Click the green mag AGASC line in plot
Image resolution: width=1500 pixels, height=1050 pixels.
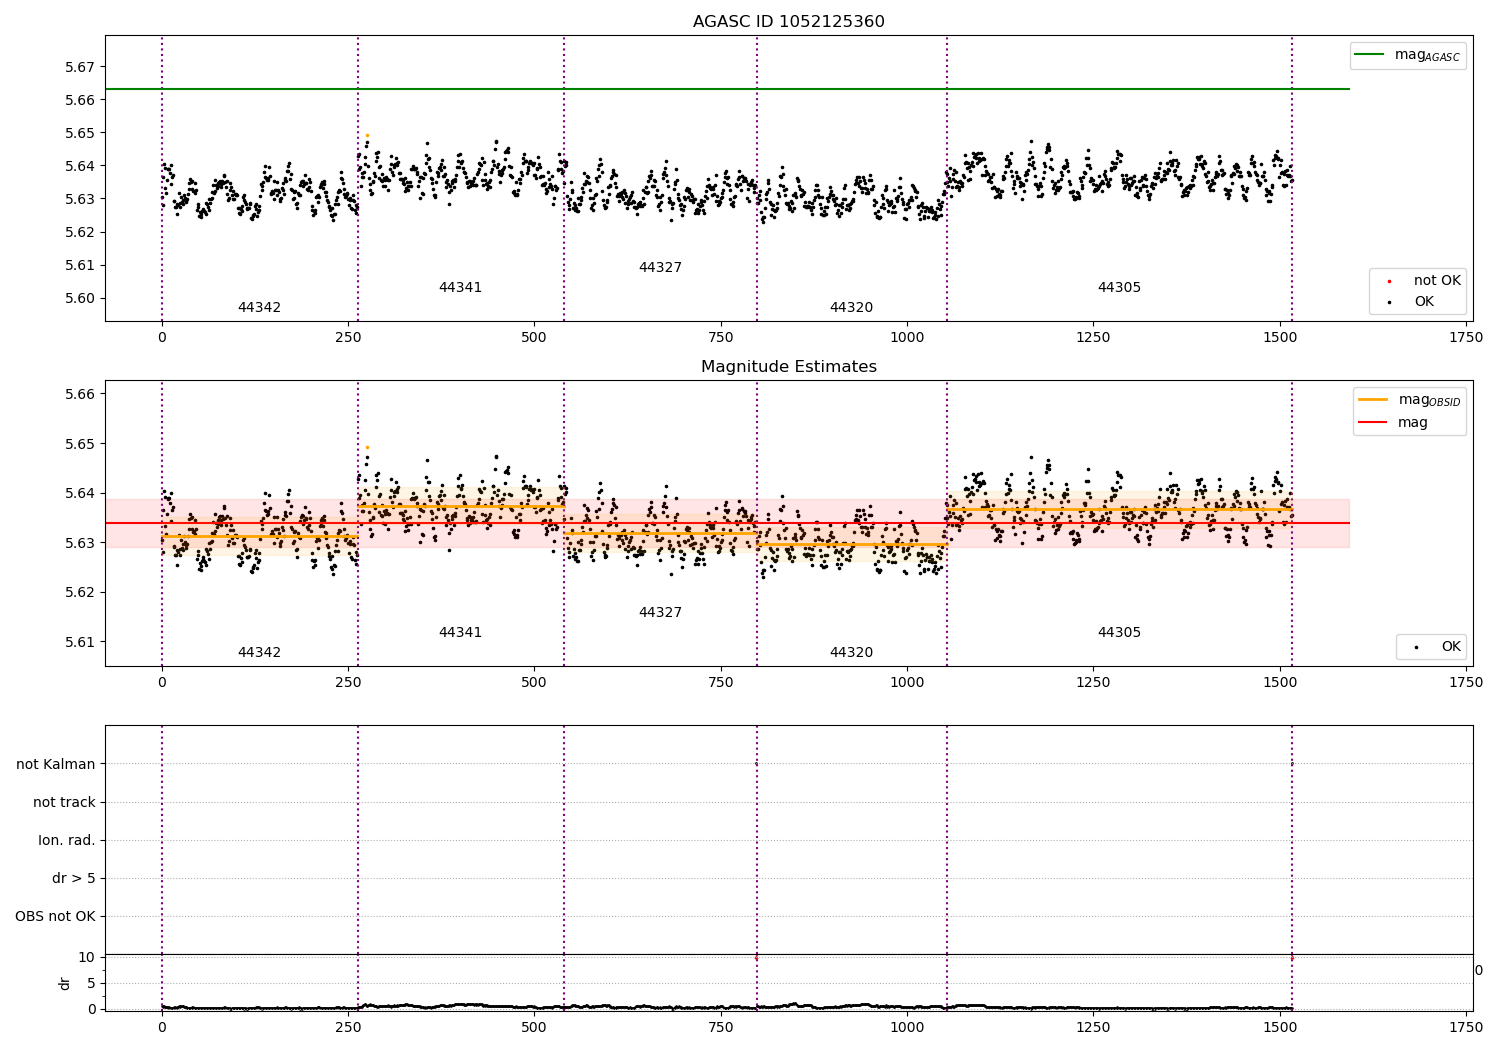tap(727, 89)
